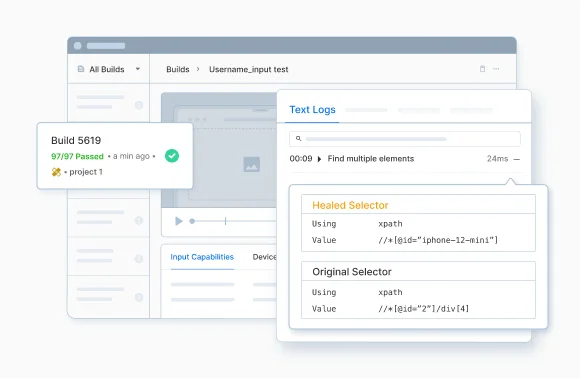Click the log search input field

(x=405, y=139)
